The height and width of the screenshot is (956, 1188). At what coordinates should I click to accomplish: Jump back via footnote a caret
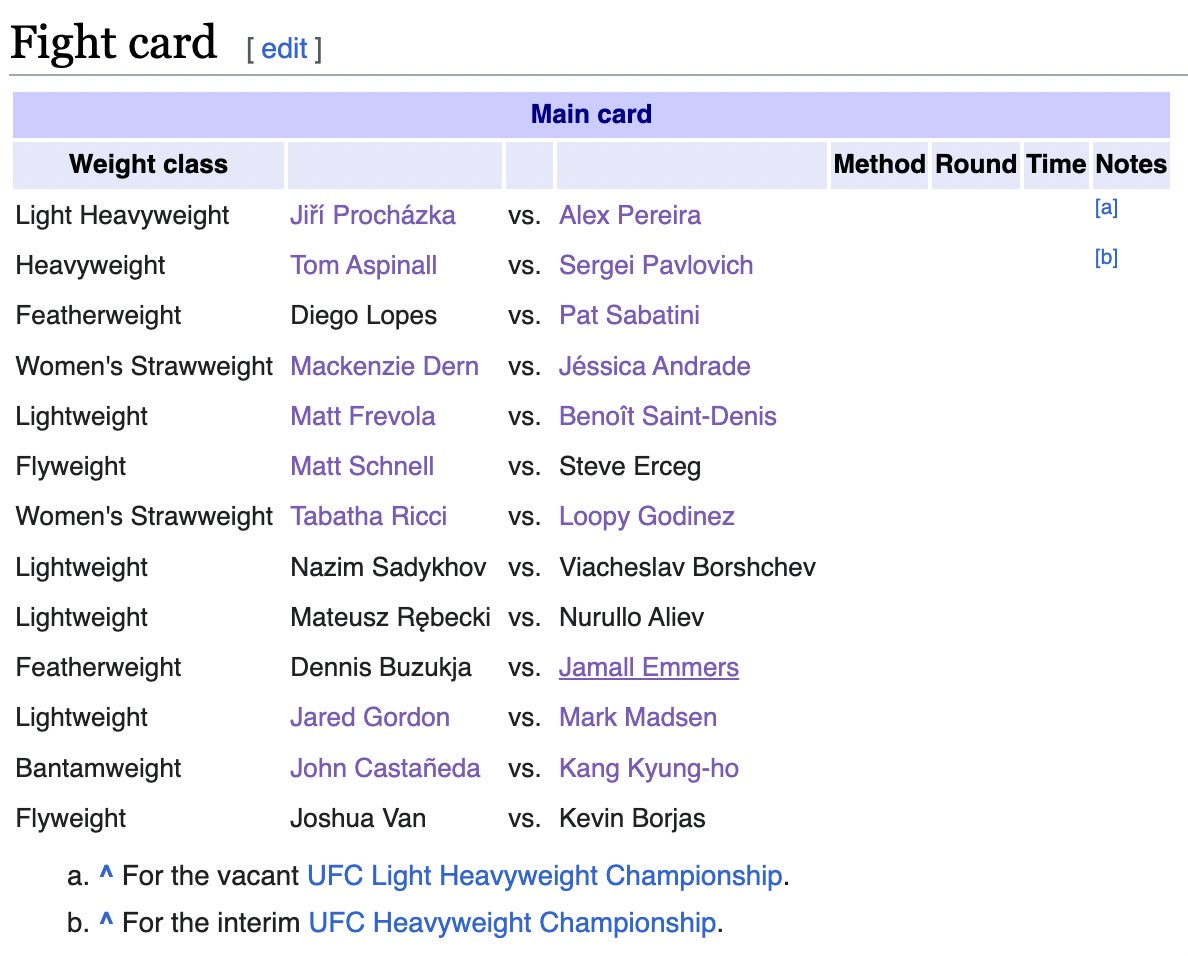[106, 876]
